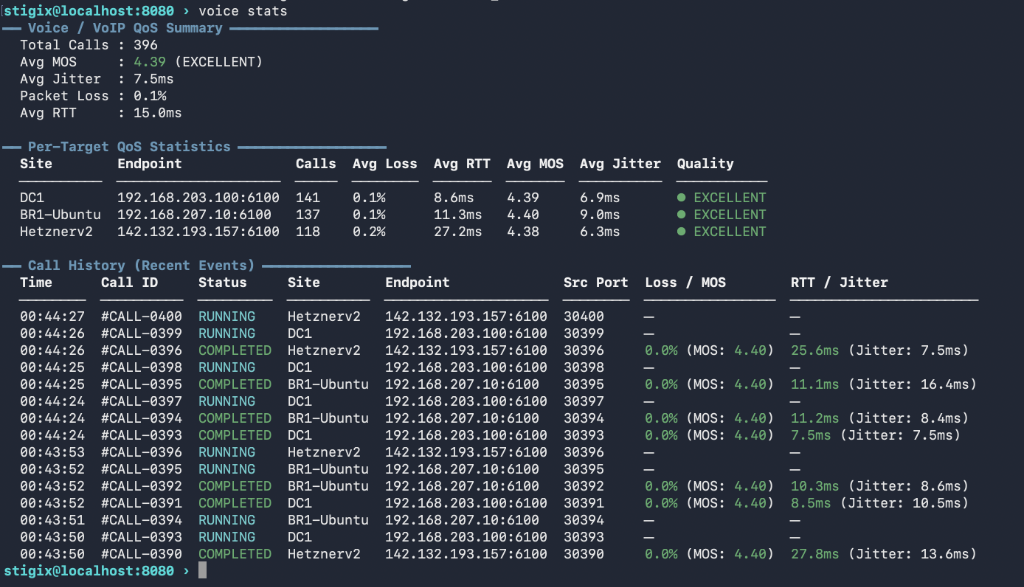1024x587 pixels.
Task: Click endpoint 192.168.207.10:6100 in QoS table
Action: 194,214
